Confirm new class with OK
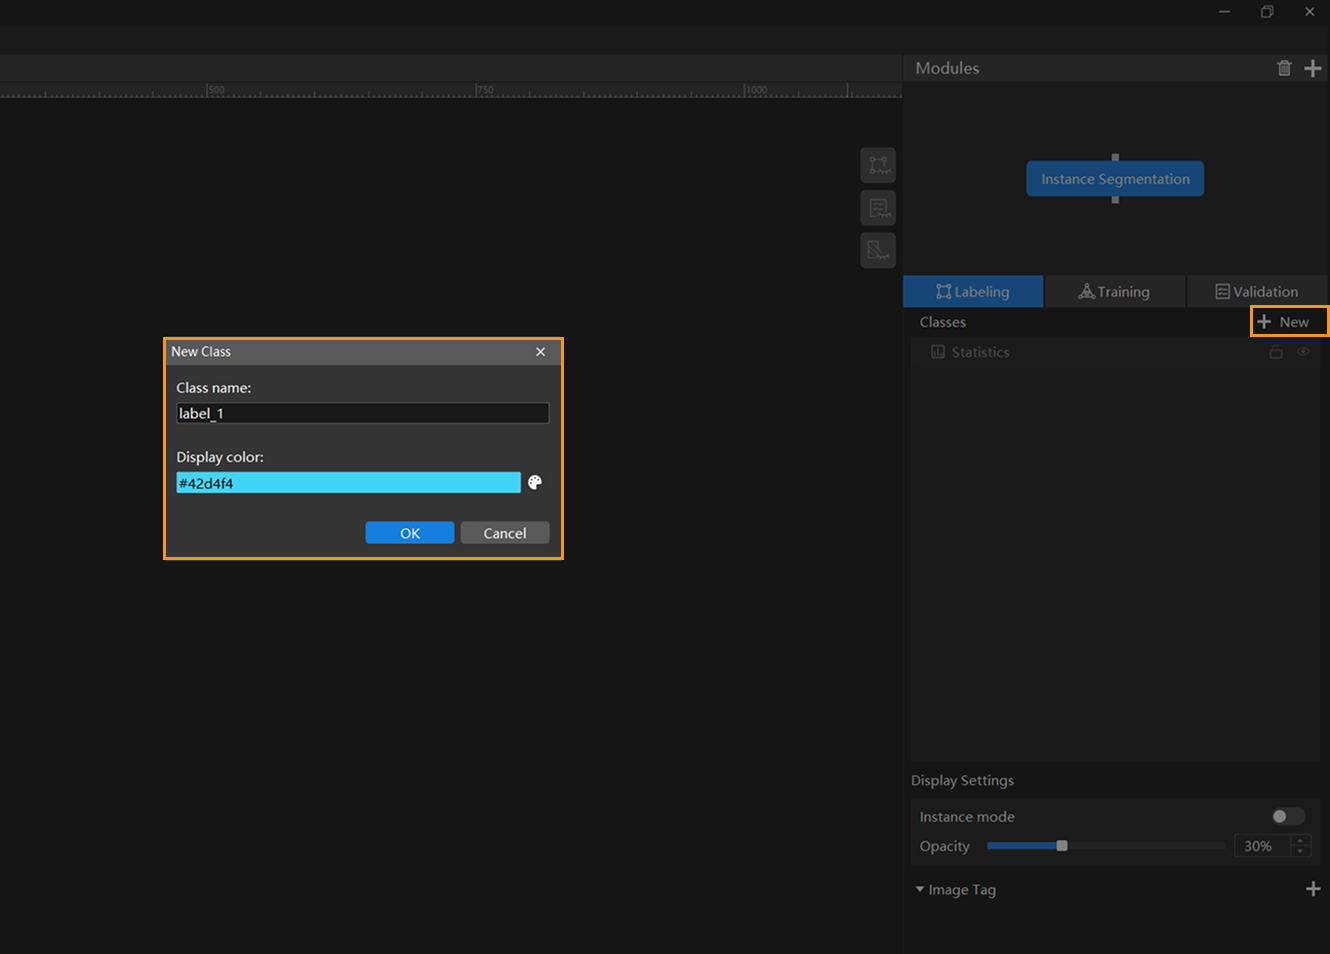Viewport: 1330px width, 954px height. click(410, 533)
